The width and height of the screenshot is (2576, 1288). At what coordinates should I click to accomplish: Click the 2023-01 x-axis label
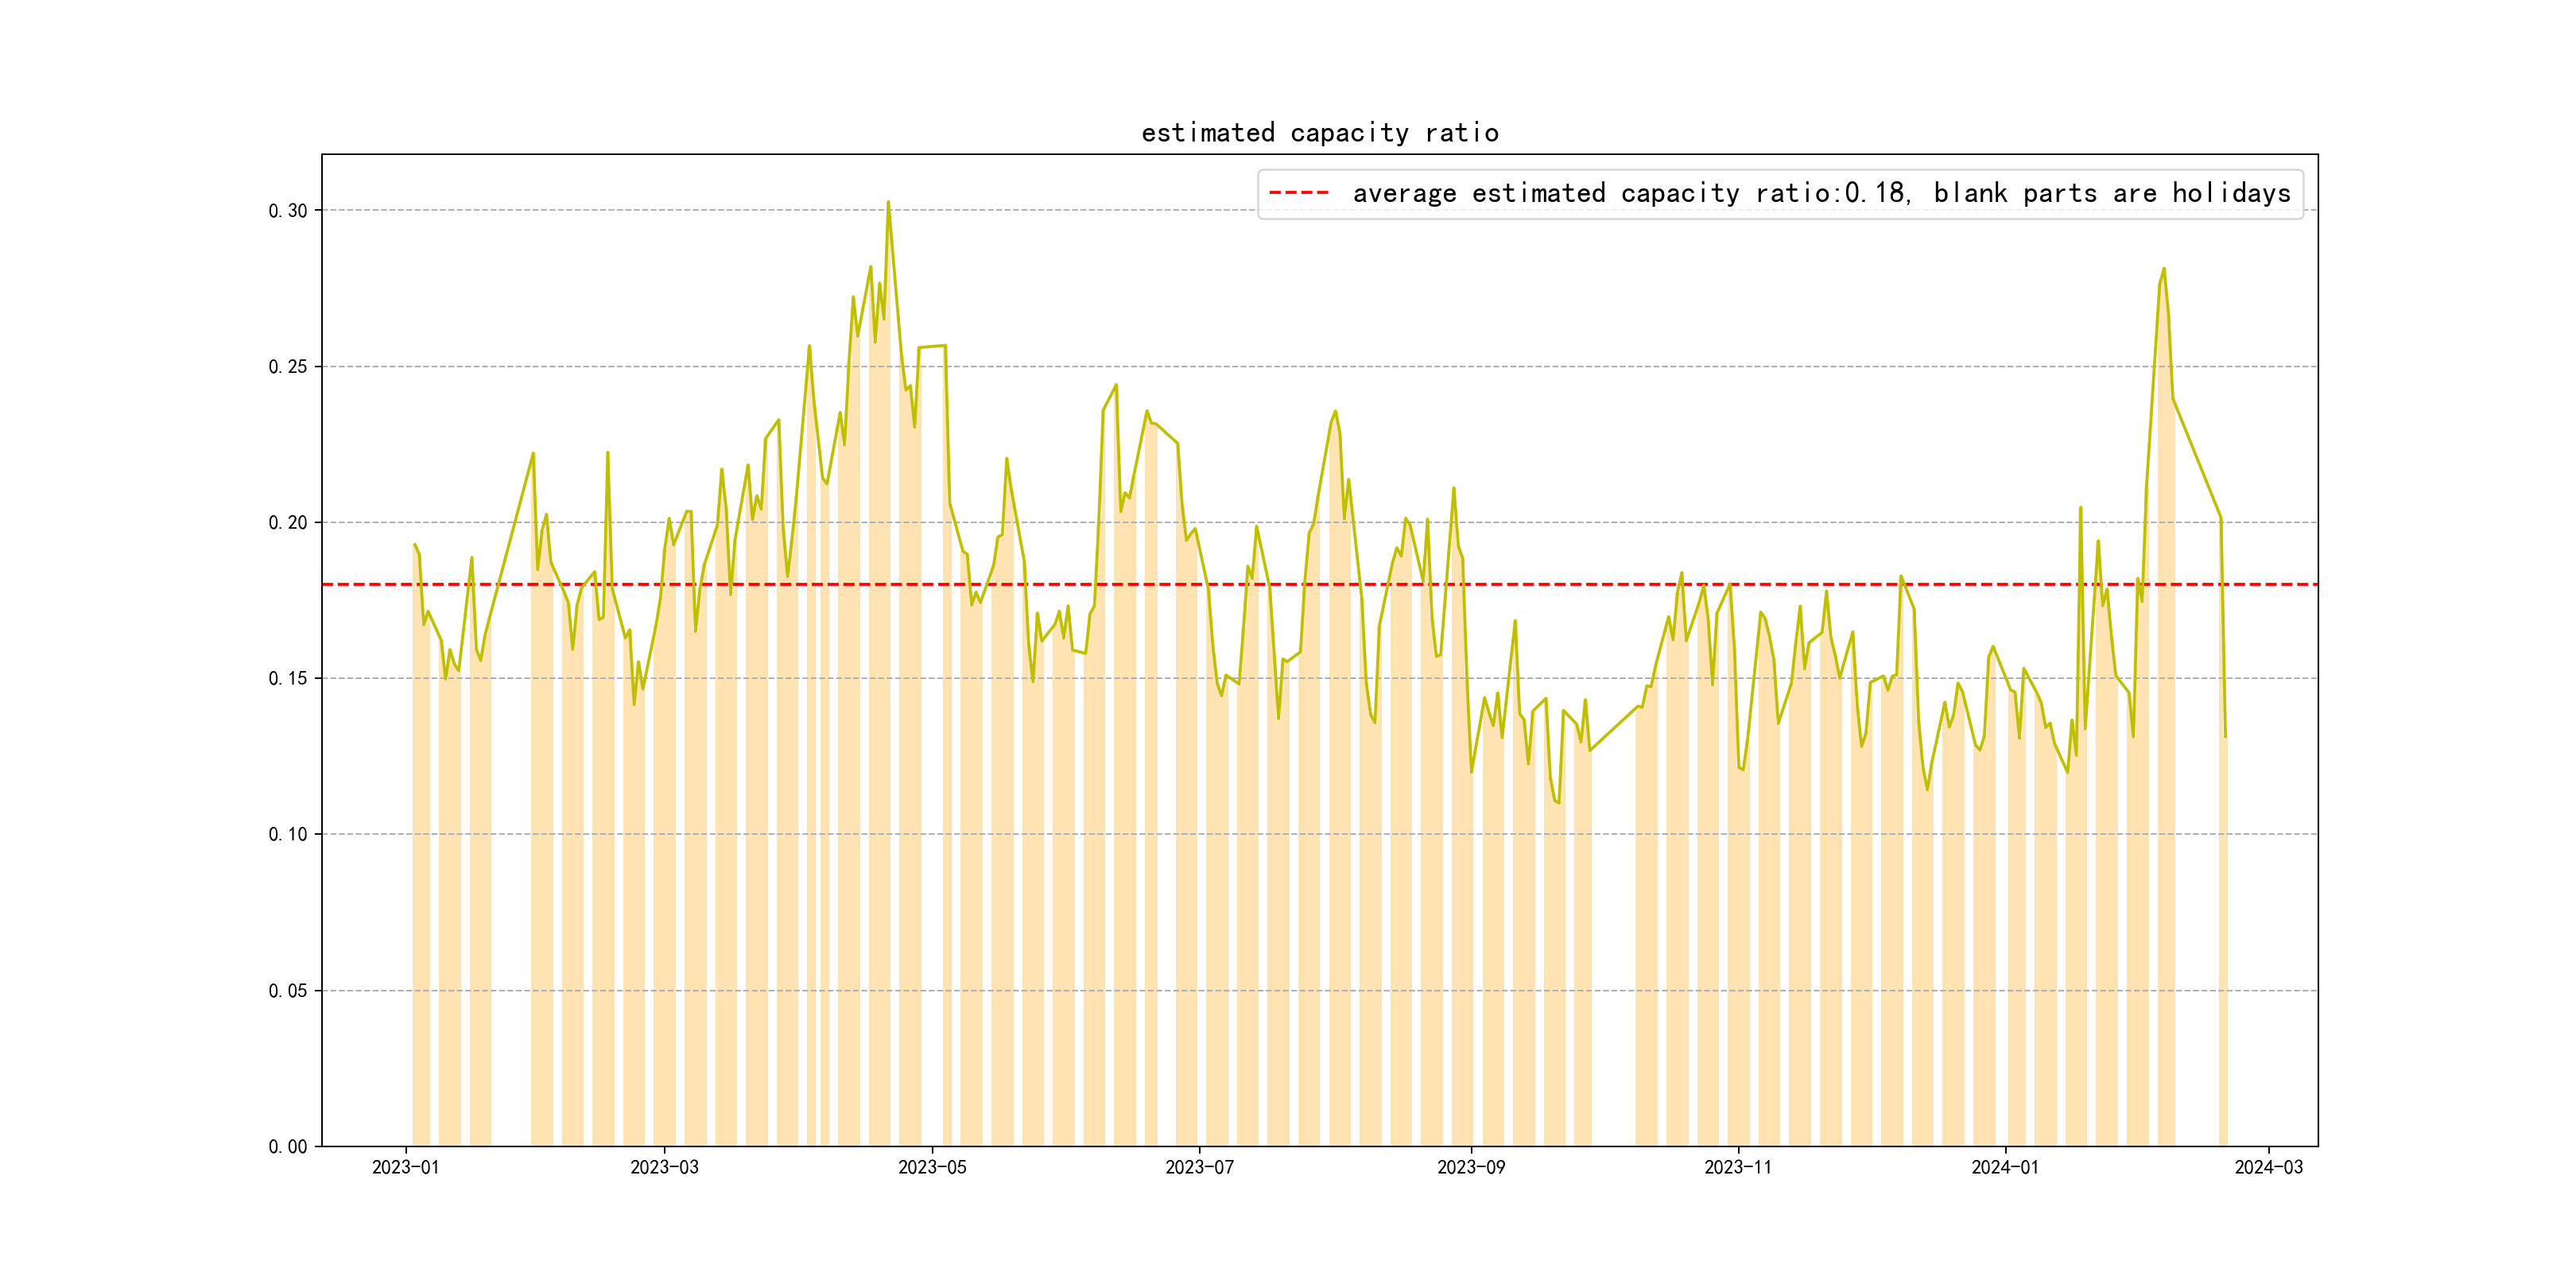click(405, 1167)
